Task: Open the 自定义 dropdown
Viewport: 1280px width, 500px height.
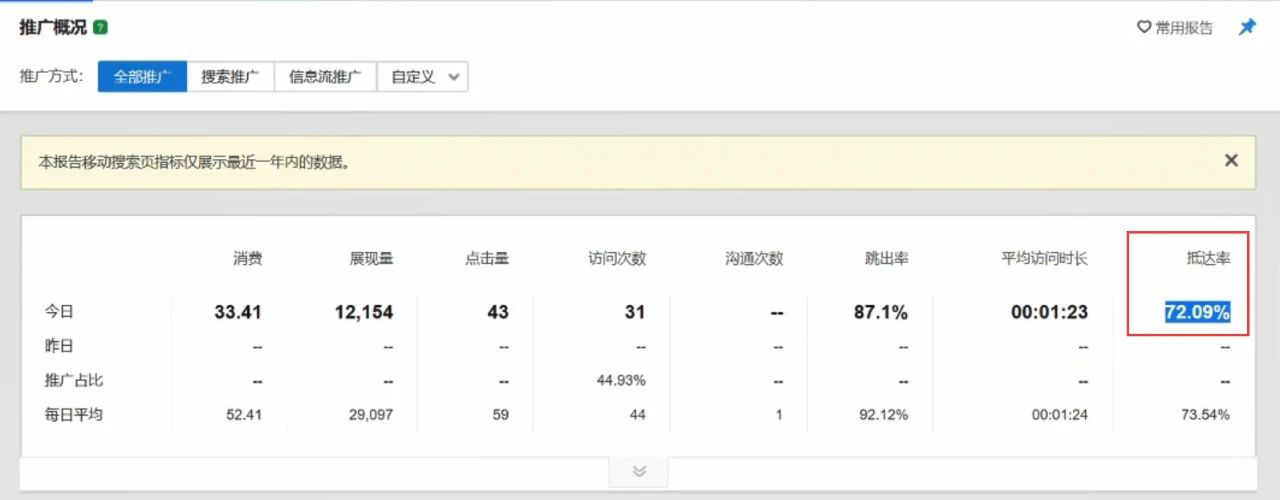Action: point(422,76)
